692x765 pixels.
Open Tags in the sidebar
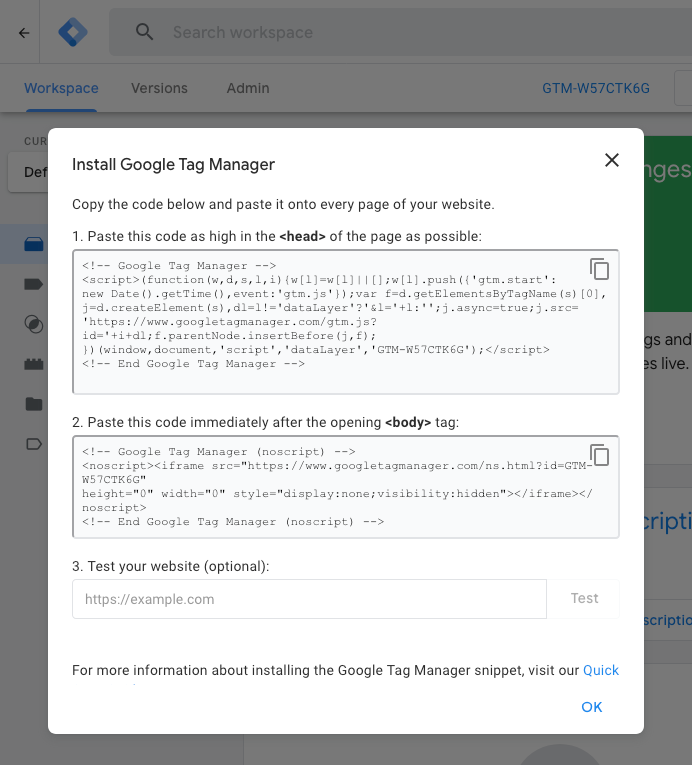pyautogui.click(x=34, y=284)
